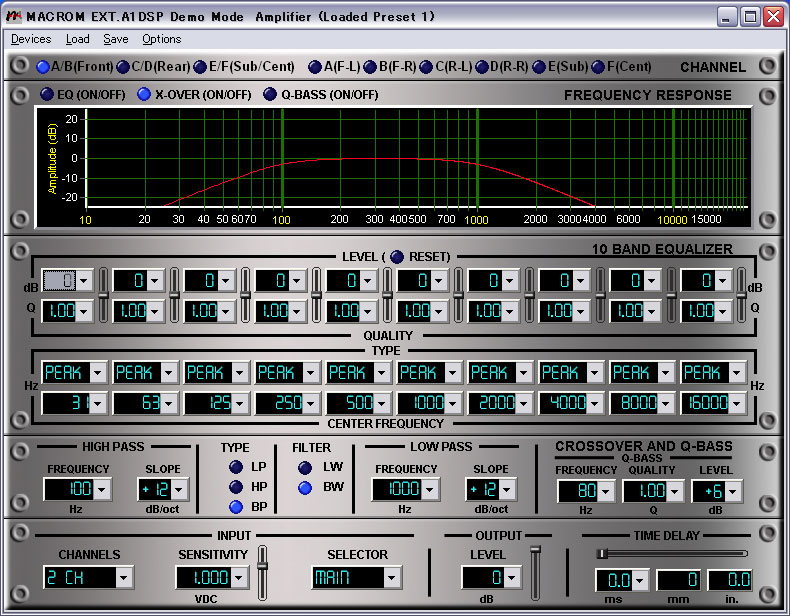Click the 31 Hz band level slider
This screenshot has height=616, width=790.
pos(103,296)
